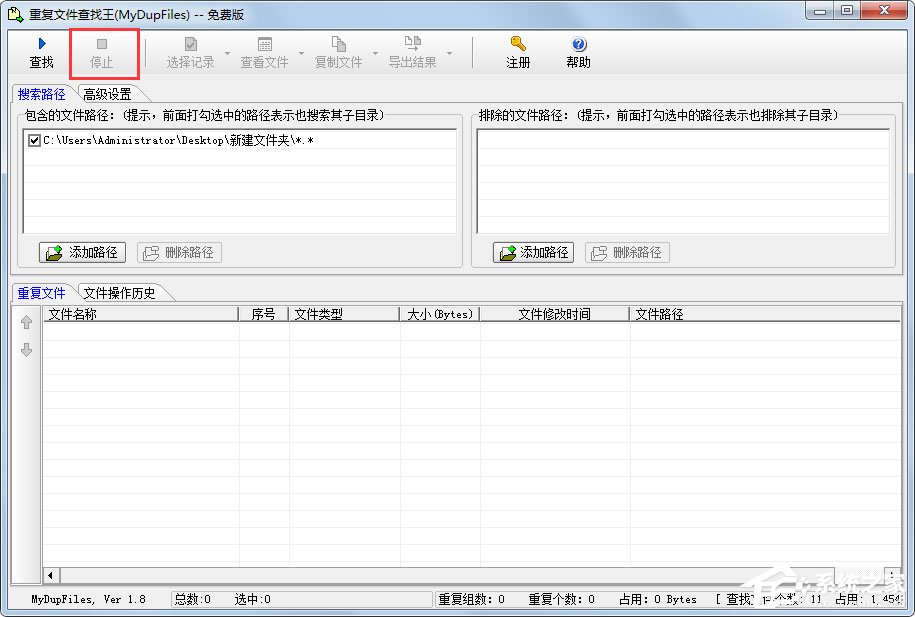Screen dimensions: 915x617
Task: Click the 导出结果 toolbar icon
Action: (413, 43)
